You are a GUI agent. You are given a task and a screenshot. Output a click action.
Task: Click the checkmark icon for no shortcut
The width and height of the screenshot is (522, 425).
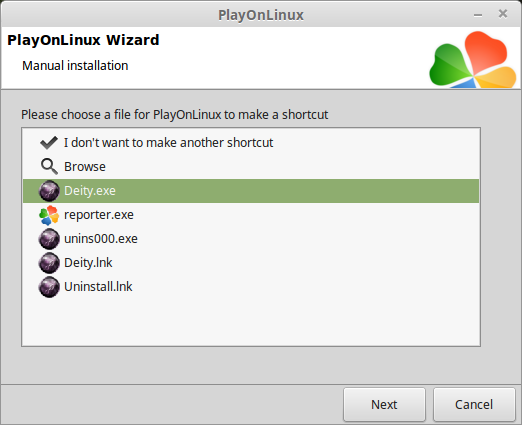[49, 143]
